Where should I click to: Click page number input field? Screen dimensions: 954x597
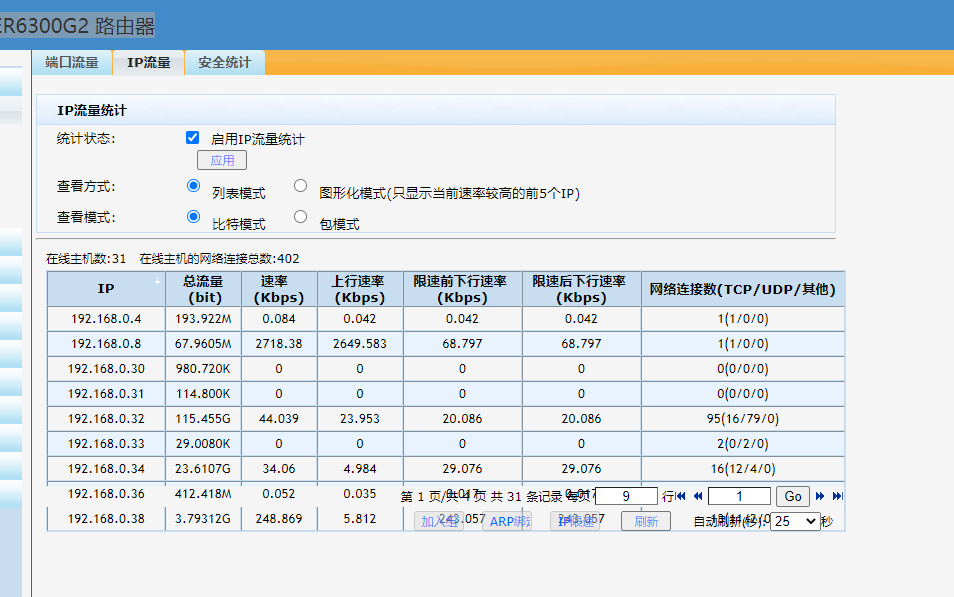click(x=739, y=496)
